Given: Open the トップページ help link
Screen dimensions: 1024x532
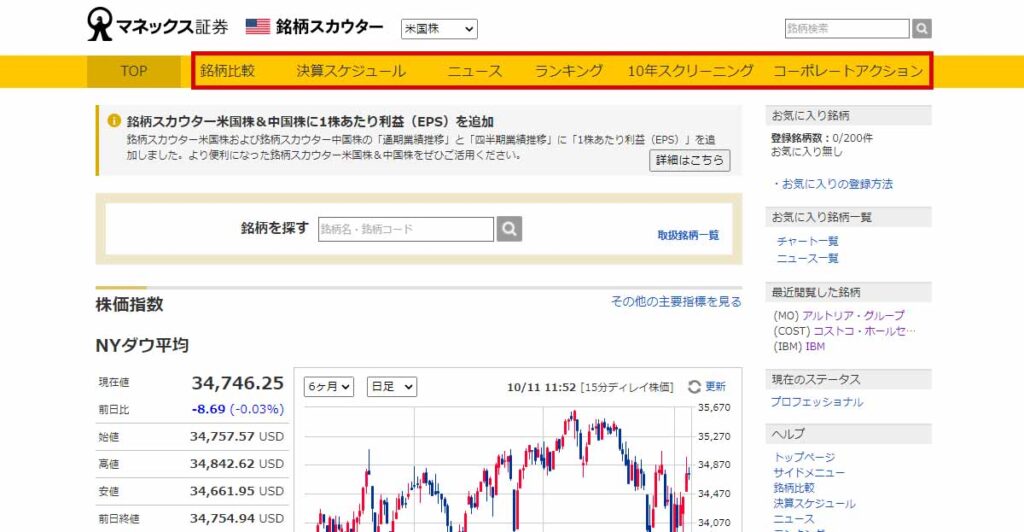Looking at the screenshot, I should coord(805,457).
